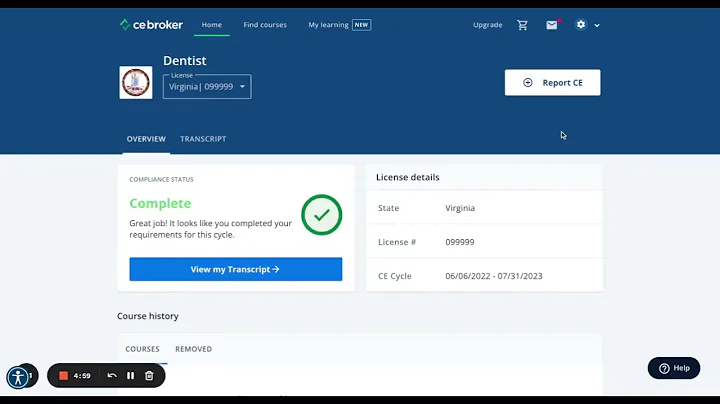Click the 4:59 recording timer
The height and width of the screenshot is (404, 720).
pos(82,376)
